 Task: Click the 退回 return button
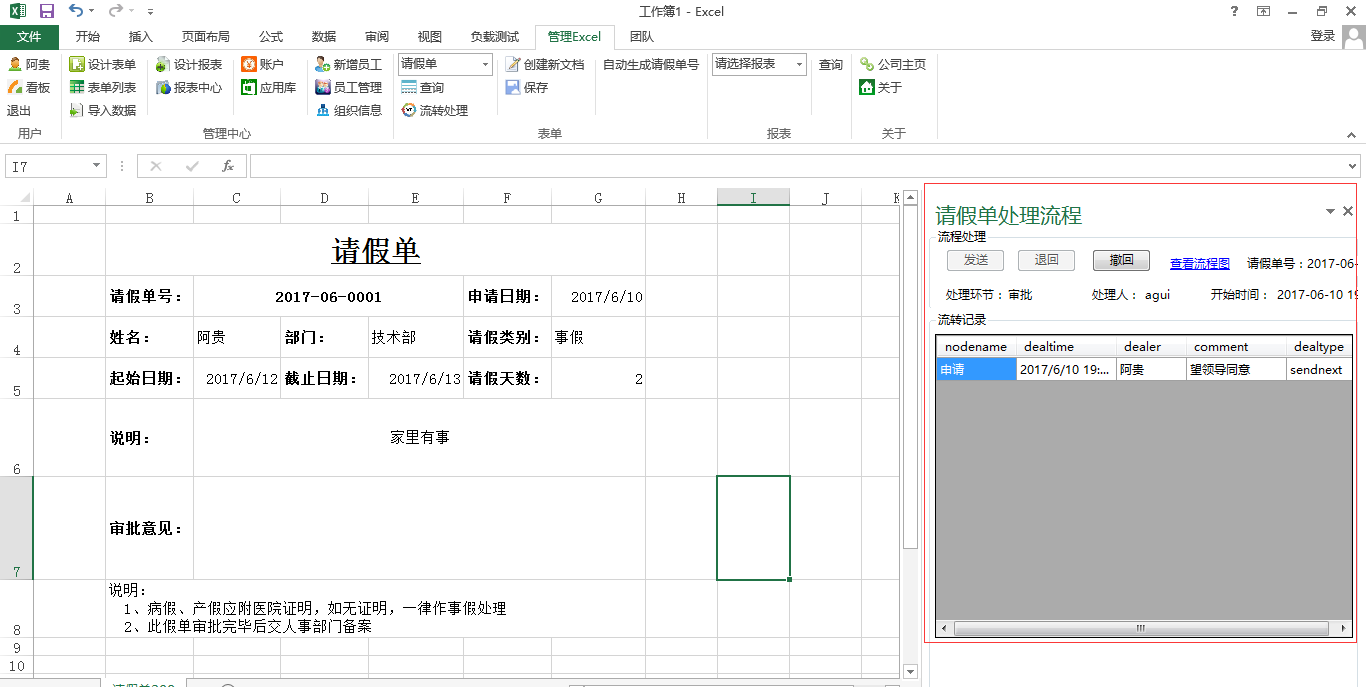pyautogui.click(x=1047, y=260)
